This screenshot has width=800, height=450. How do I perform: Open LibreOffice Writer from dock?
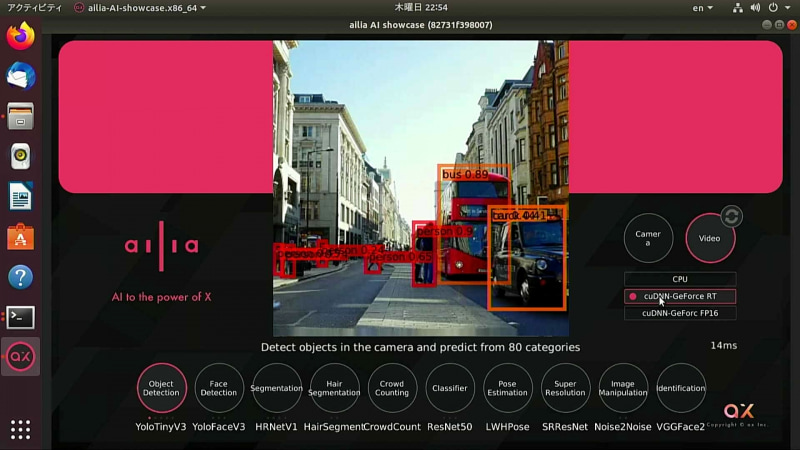(x=20, y=196)
